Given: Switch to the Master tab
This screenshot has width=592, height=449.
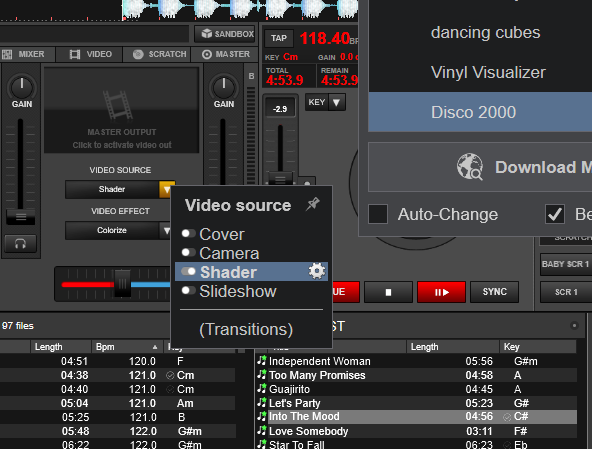Looking at the screenshot, I should pyautogui.click(x=226, y=54).
